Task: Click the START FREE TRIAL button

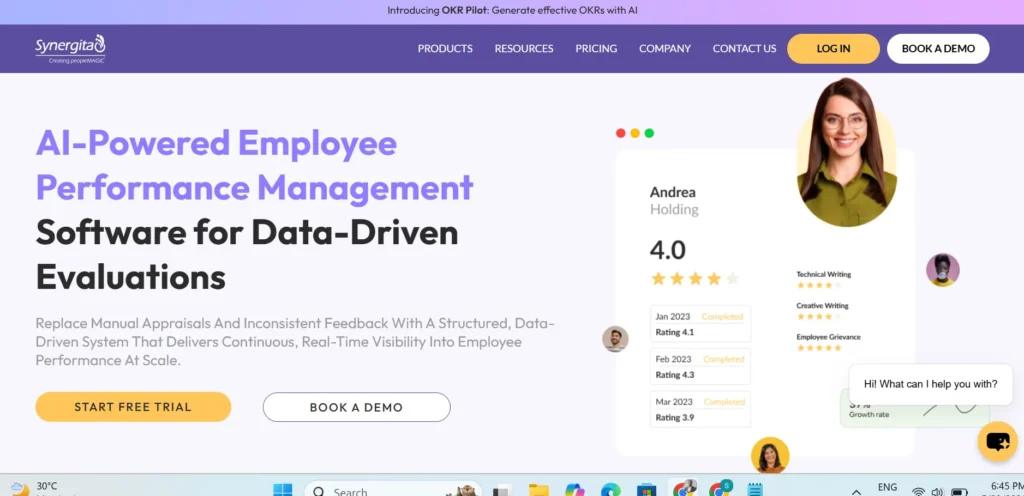Action: coord(133,407)
